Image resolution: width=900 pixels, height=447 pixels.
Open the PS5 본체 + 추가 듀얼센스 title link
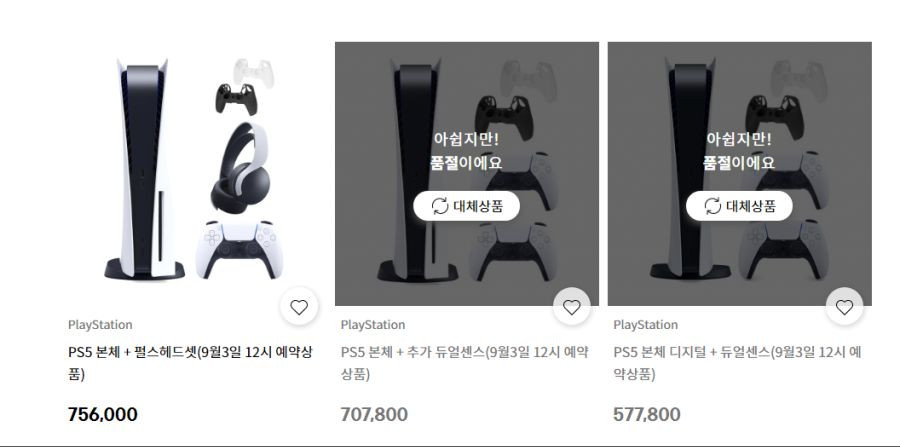tap(464, 363)
